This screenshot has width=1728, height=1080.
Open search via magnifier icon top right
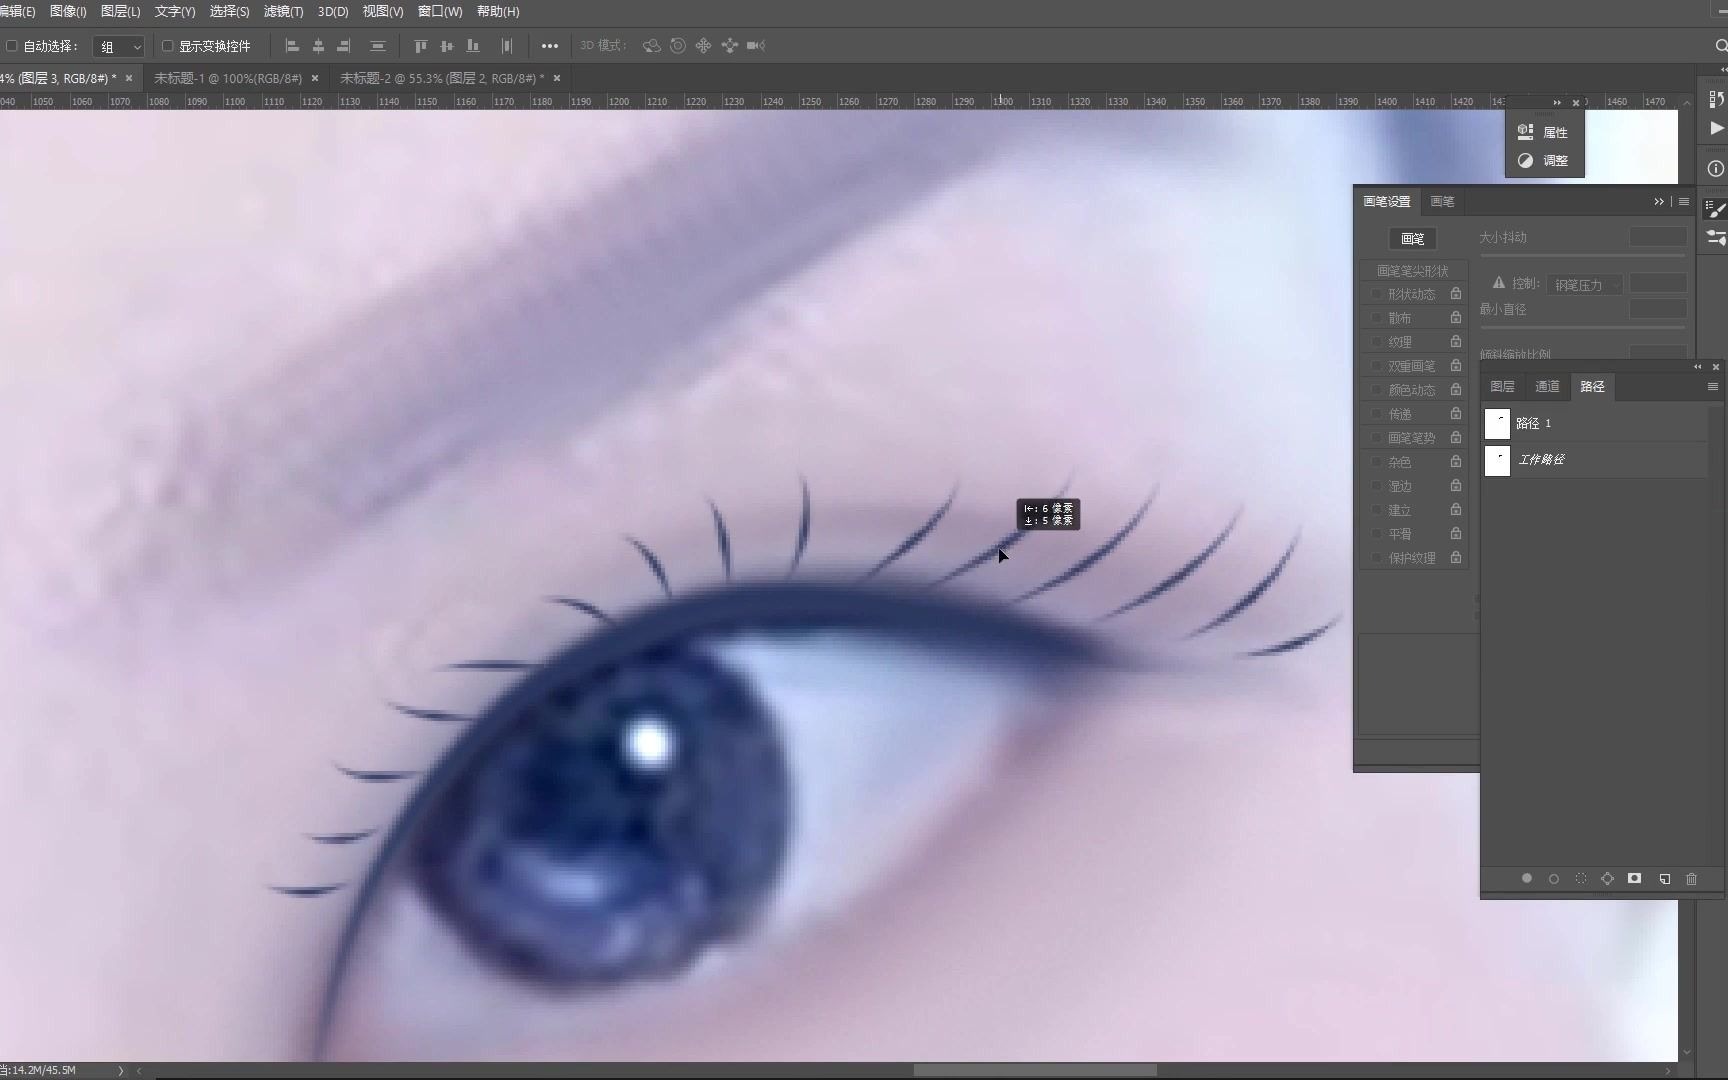point(1721,46)
